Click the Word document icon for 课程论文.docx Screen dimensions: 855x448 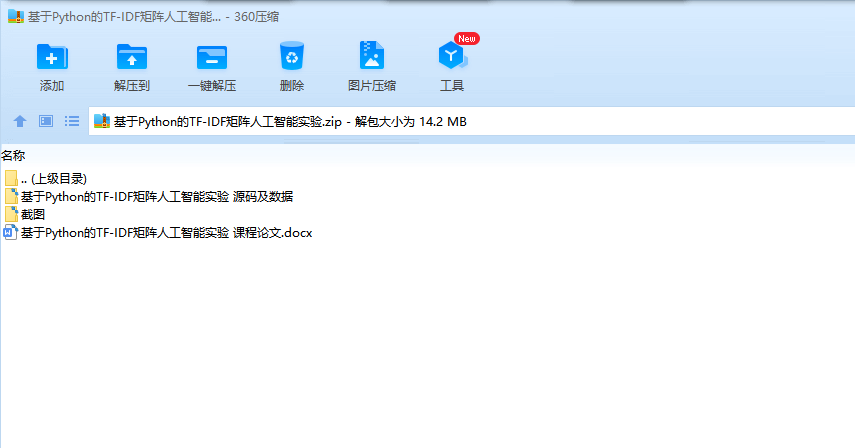pos(10,233)
